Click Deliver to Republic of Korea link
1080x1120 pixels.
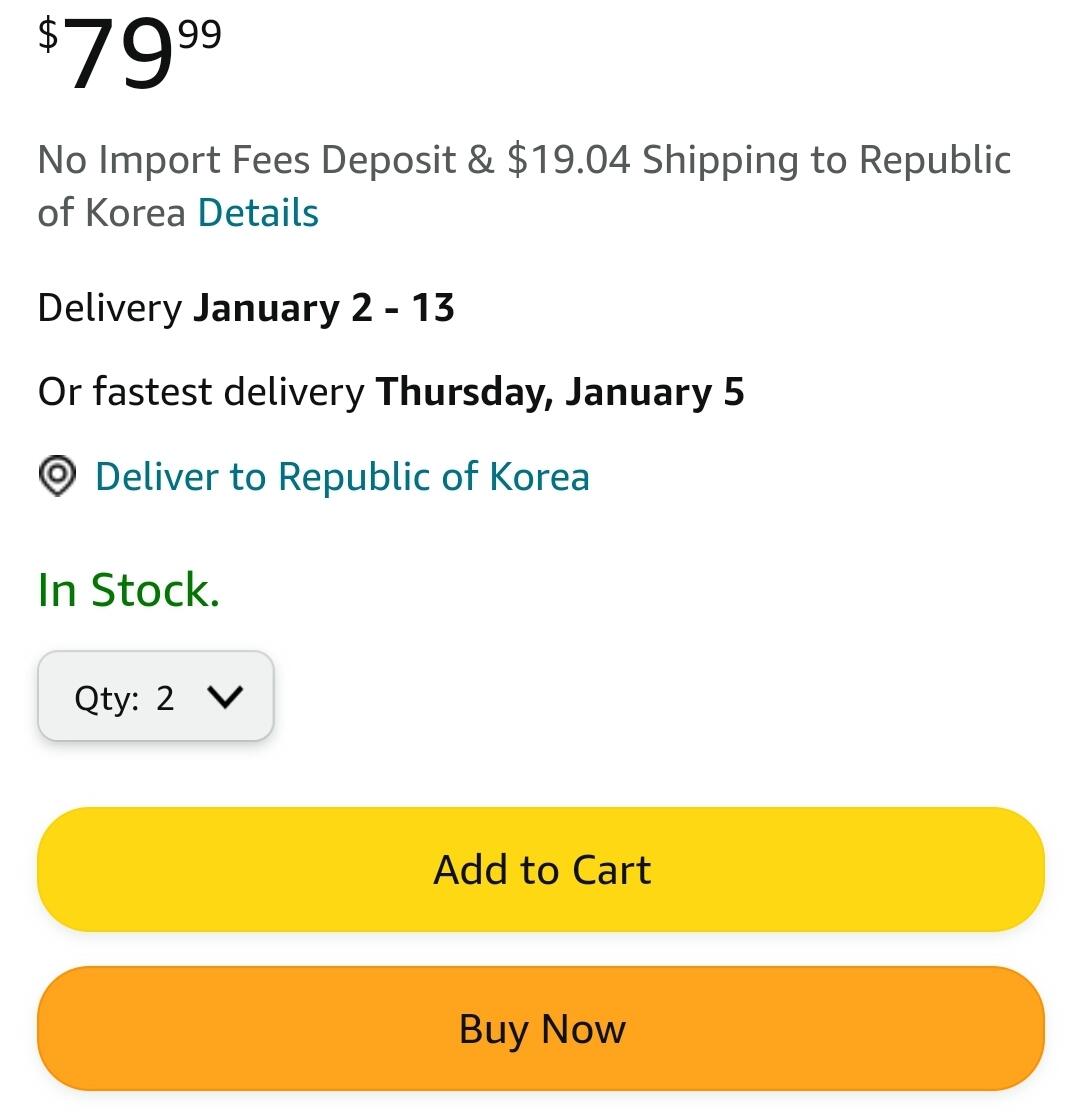point(342,477)
